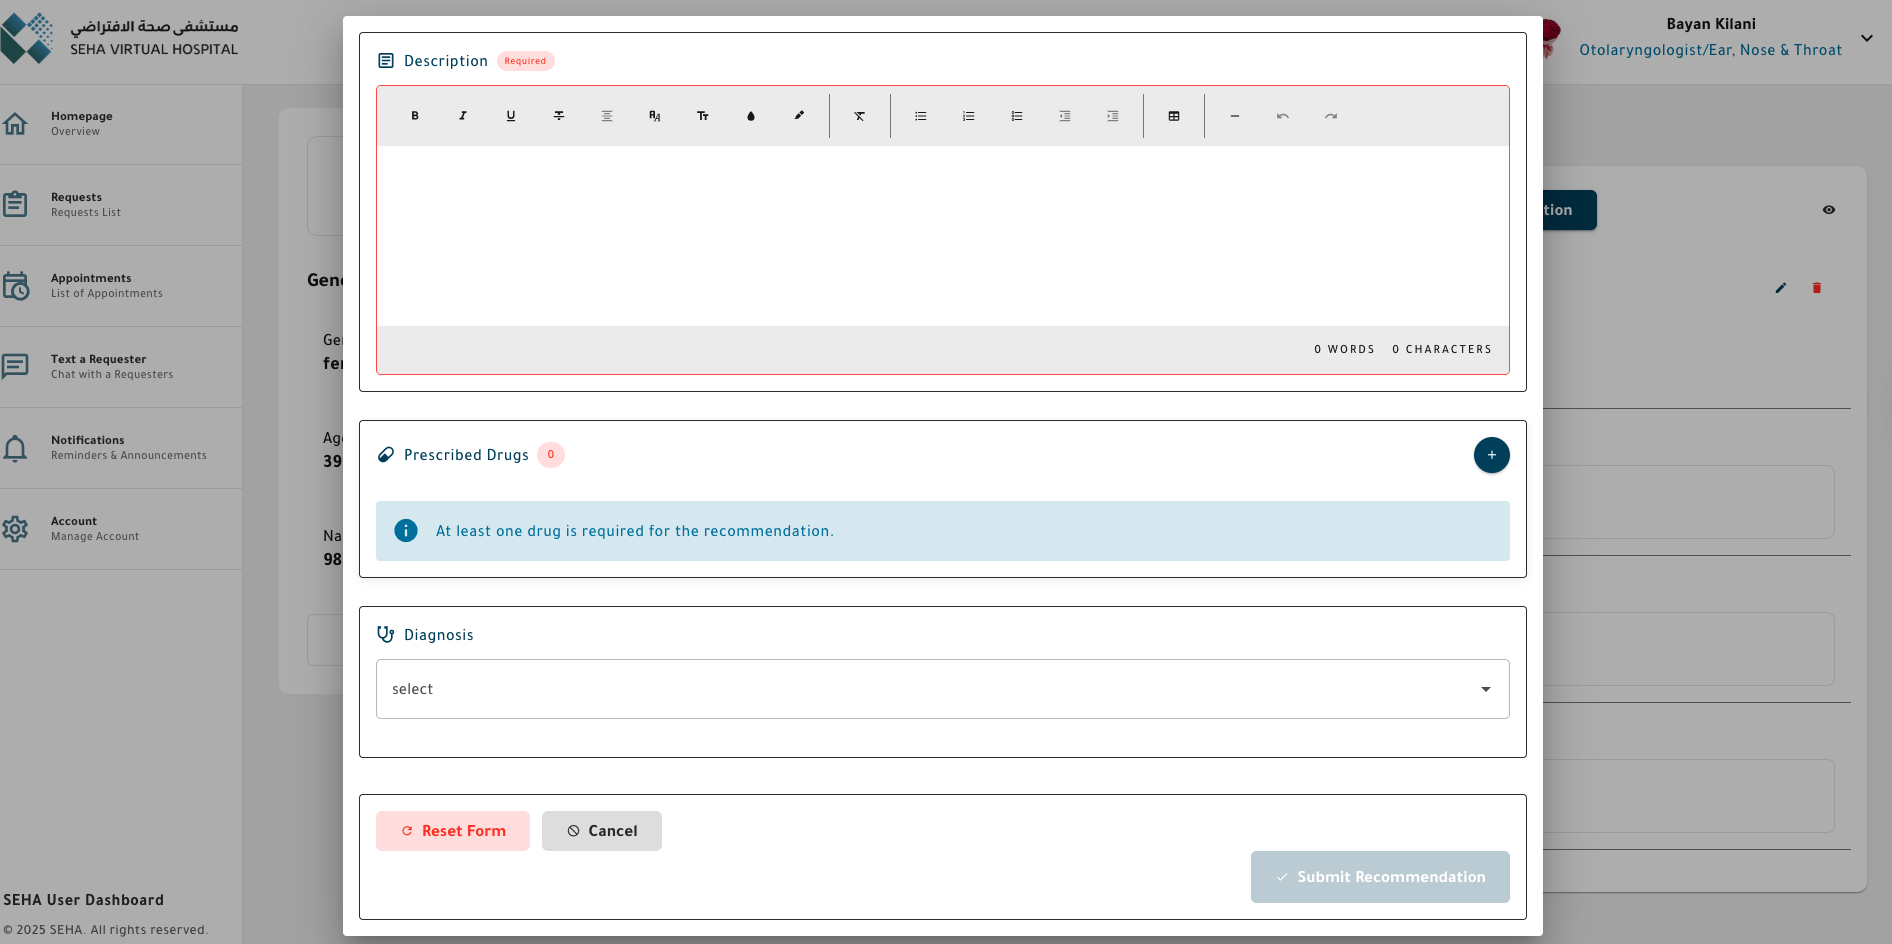Open the Diagnosis select dropdown
Image resolution: width=1892 pixels, height=944 pixels.
coord(941,689)
